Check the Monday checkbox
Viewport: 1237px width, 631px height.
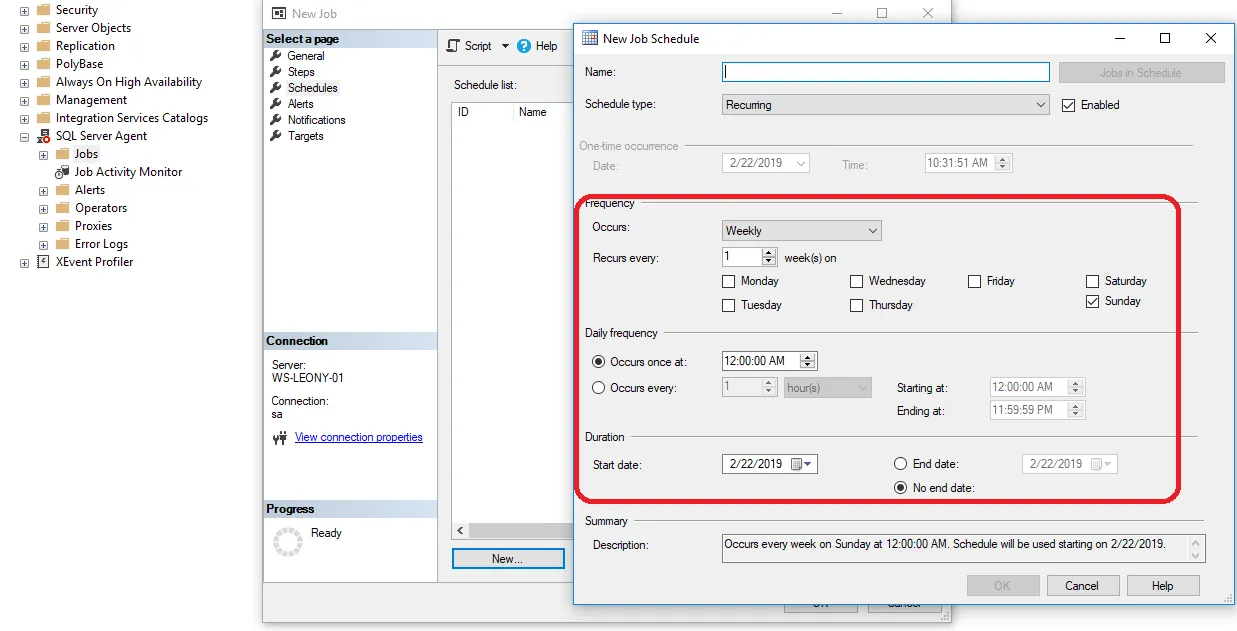point(729,282)
